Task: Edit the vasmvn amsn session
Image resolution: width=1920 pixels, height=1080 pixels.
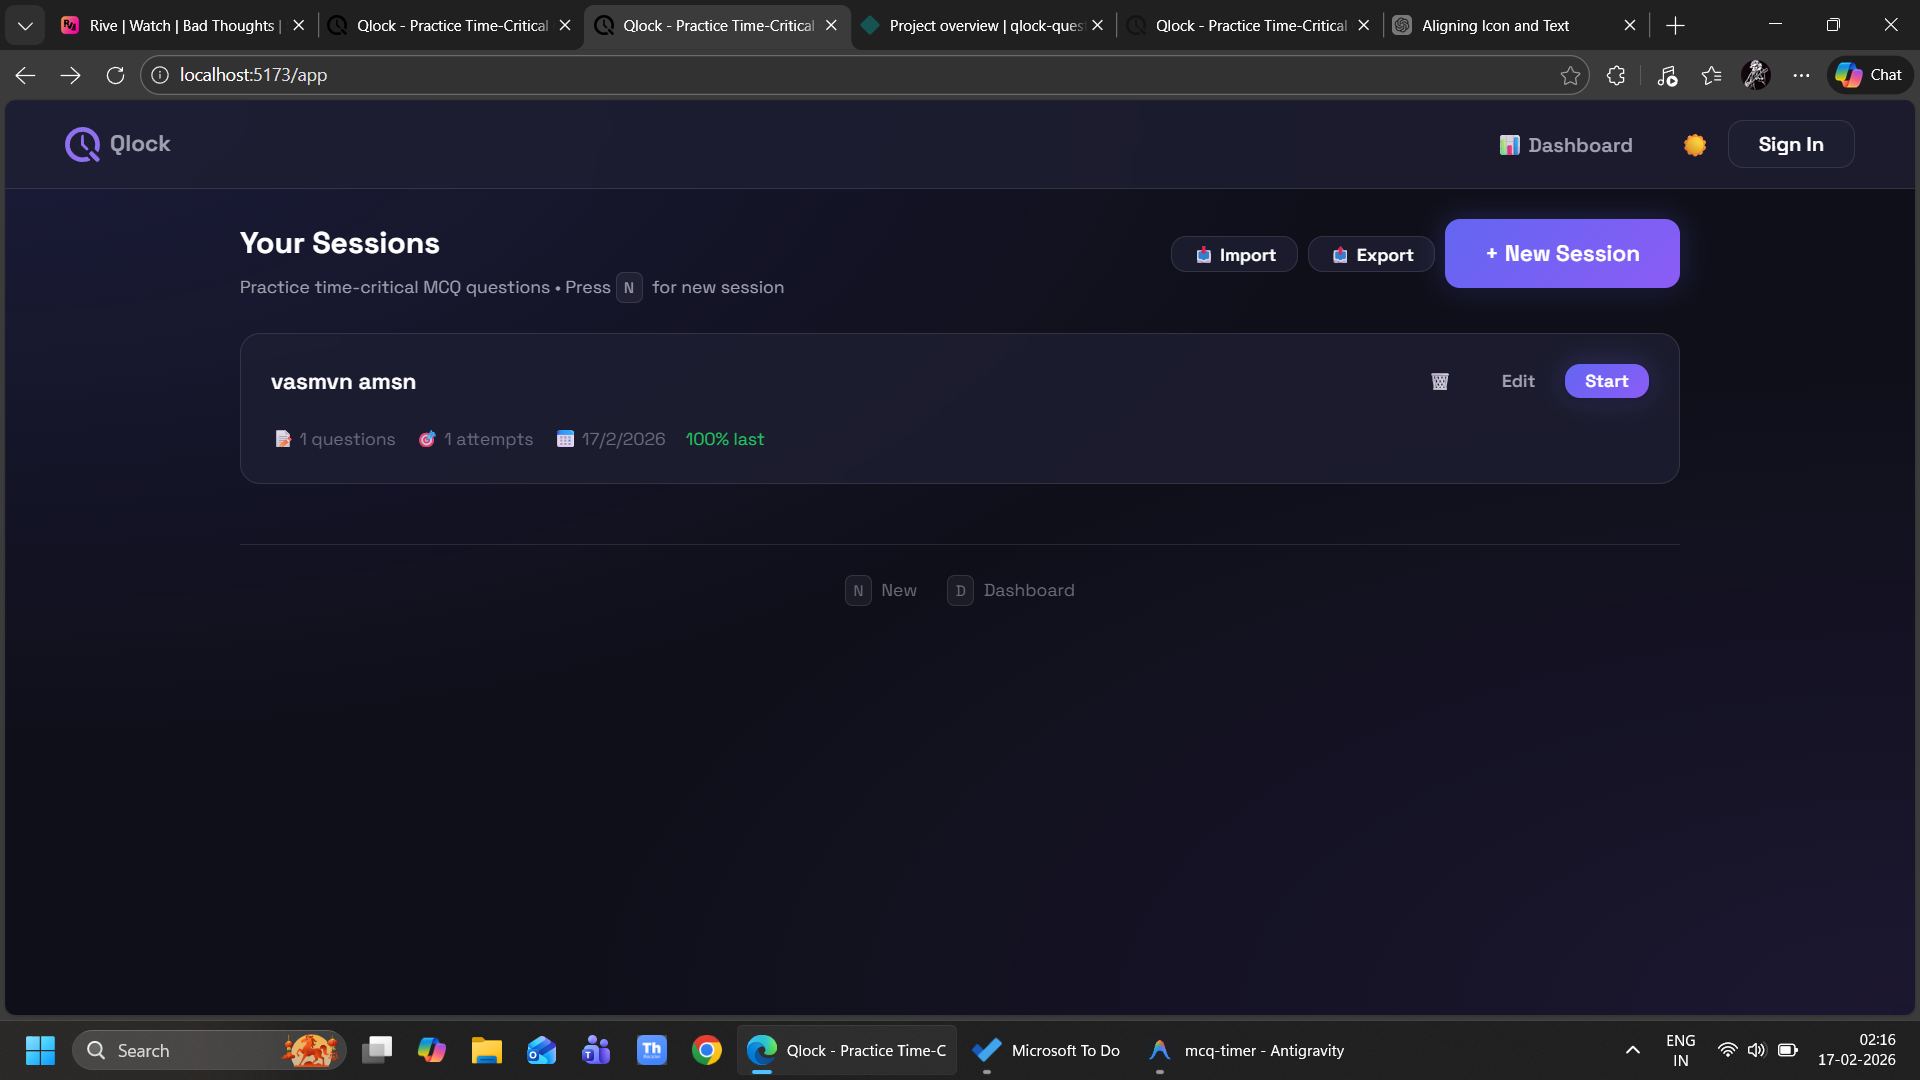Action: pos(1517,381)
